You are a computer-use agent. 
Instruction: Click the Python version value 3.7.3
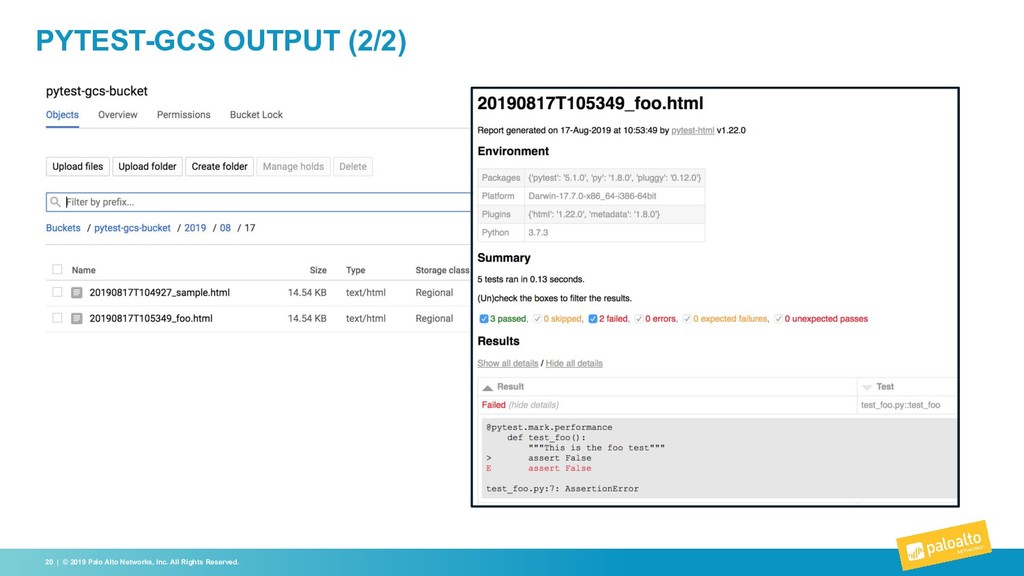tap(538, 232)
